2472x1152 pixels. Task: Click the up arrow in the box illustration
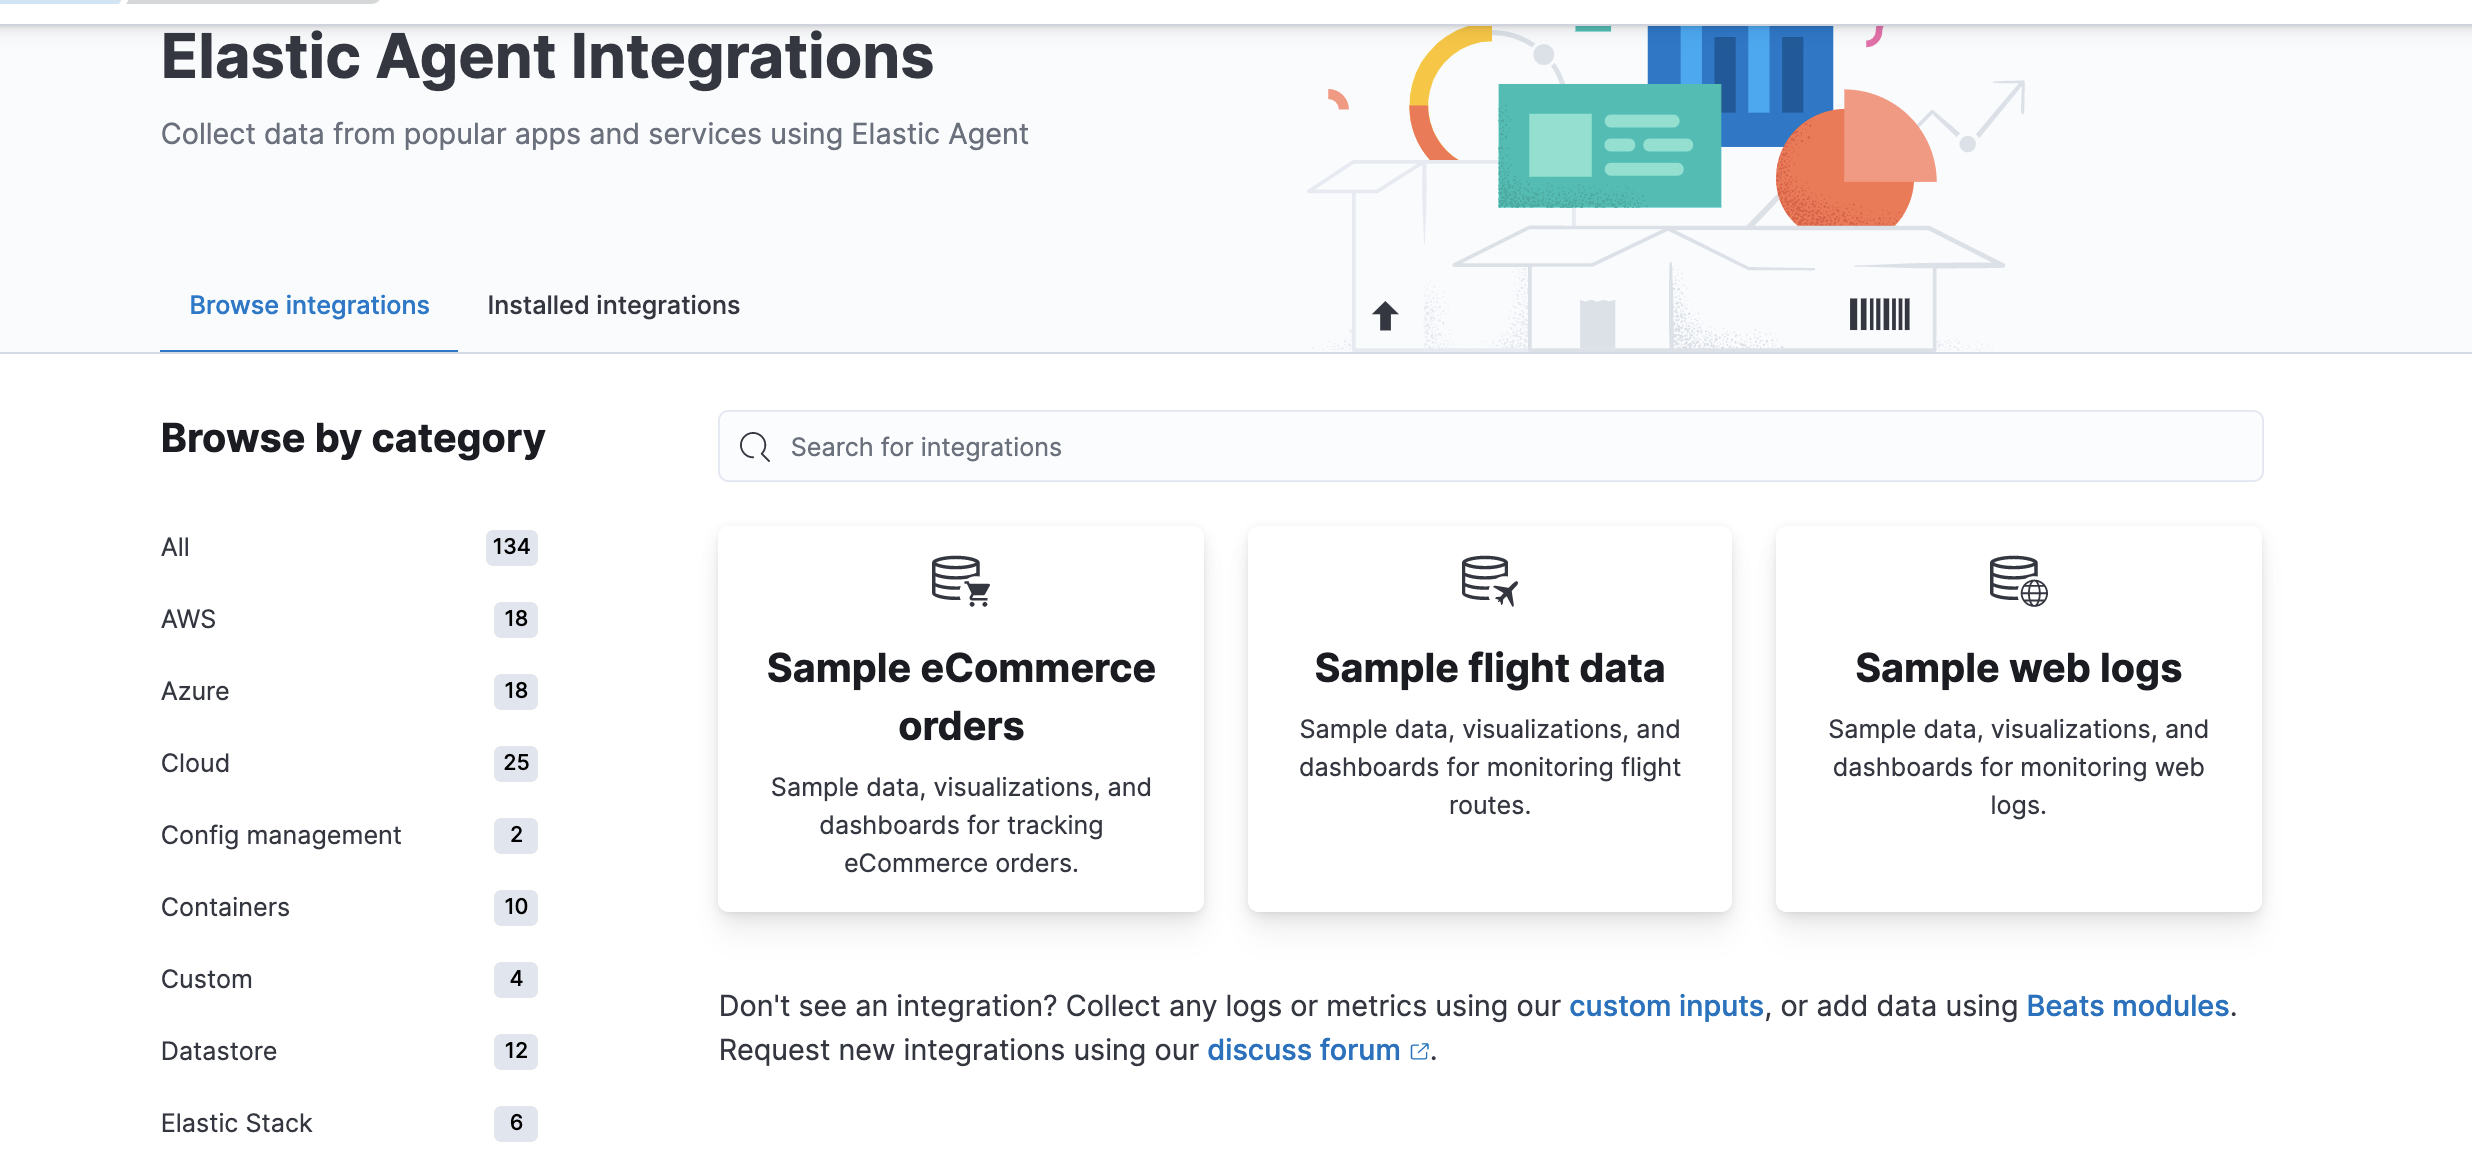click(x=1385, y=316)
